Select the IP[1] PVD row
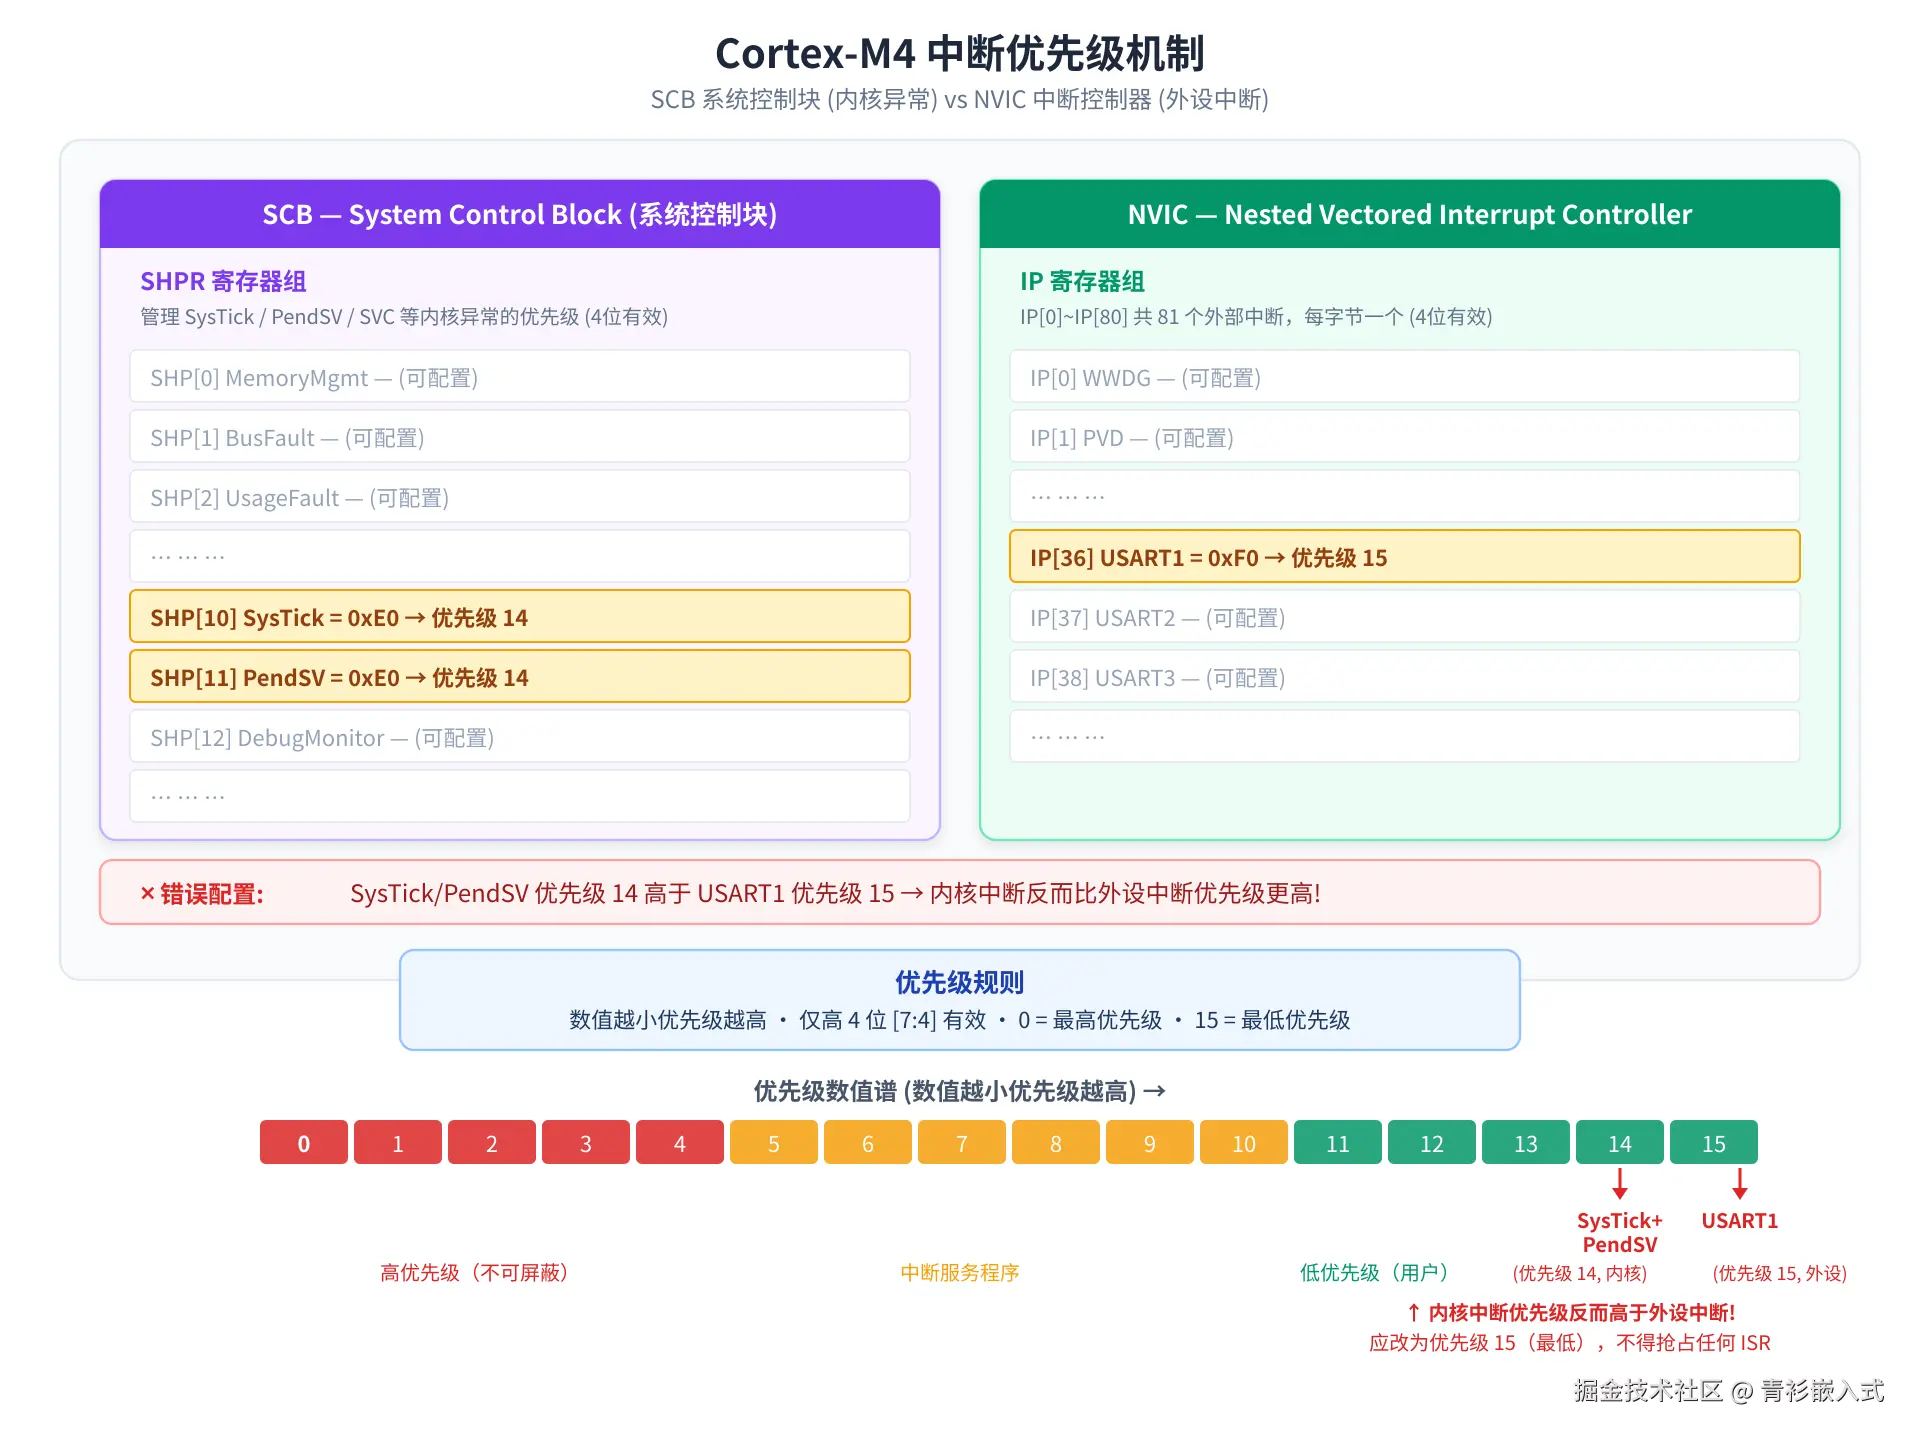 point(1405,437)
